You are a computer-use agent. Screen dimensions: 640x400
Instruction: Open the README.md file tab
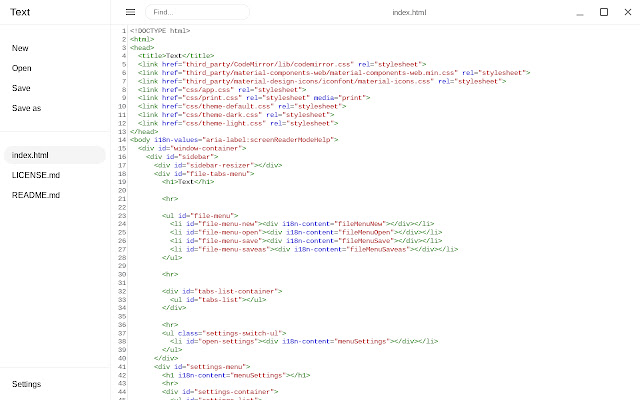click(36, 195)
